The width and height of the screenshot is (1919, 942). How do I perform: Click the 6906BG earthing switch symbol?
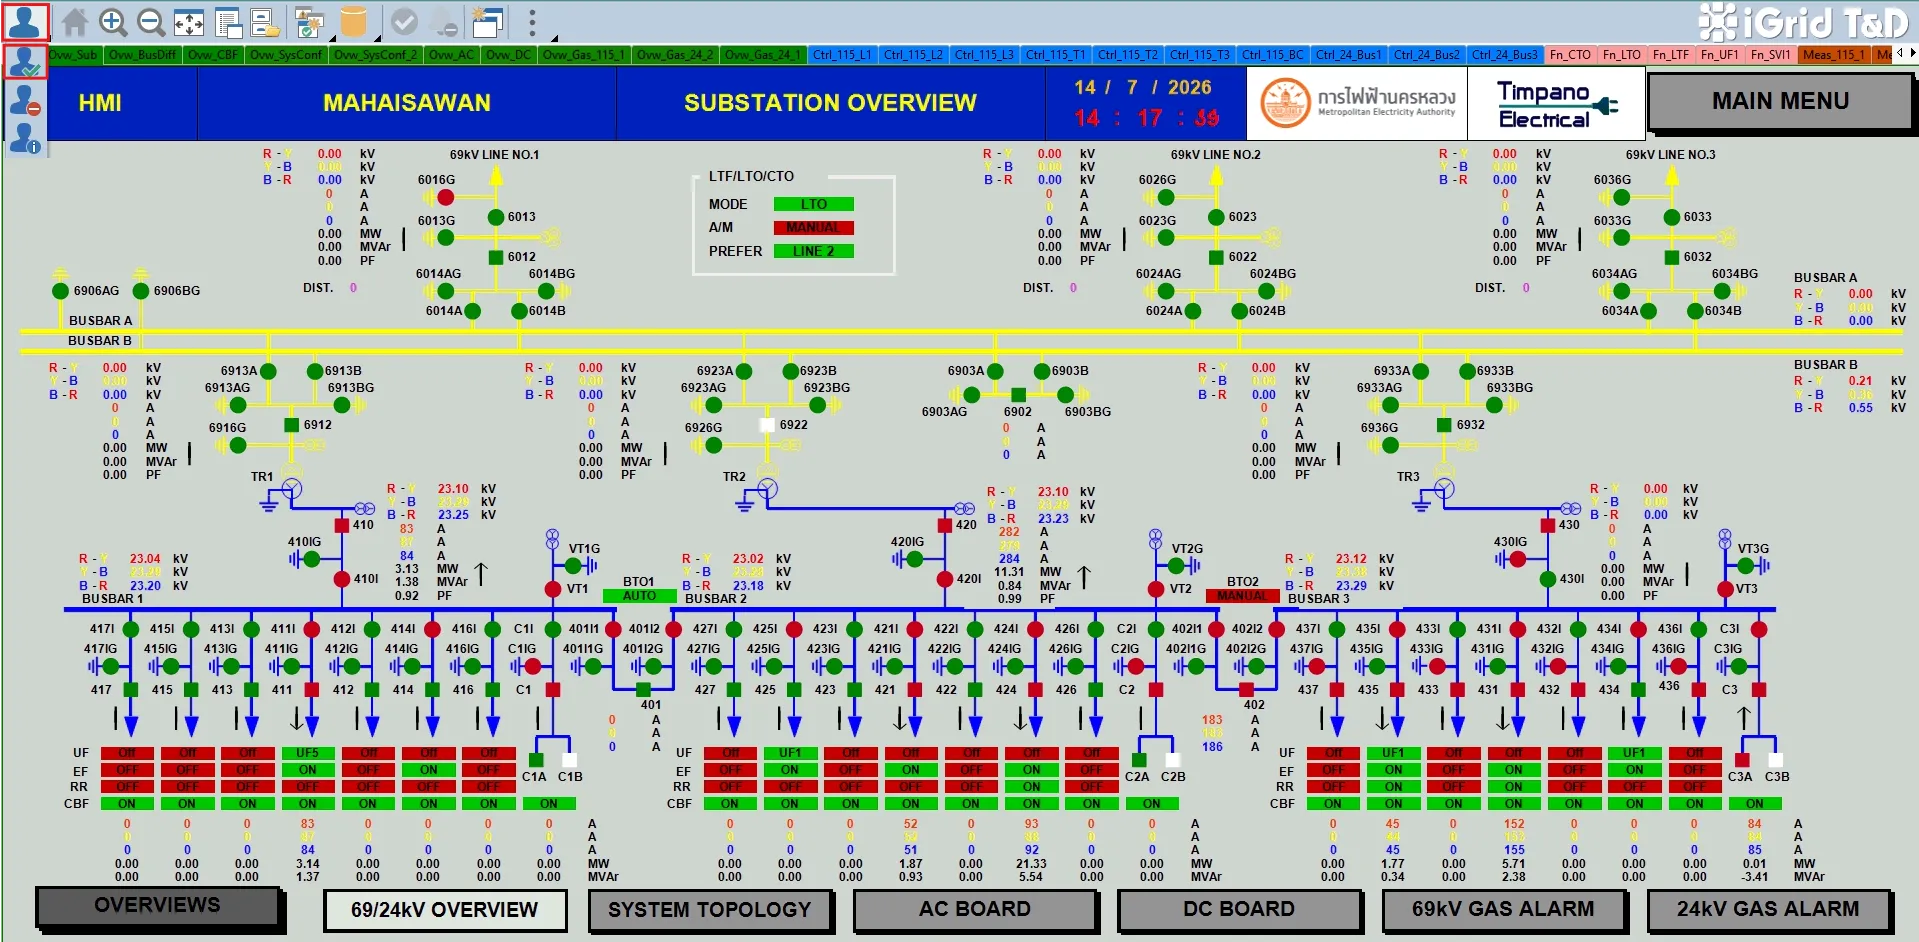pyautogui.click(x=141, y=291)
